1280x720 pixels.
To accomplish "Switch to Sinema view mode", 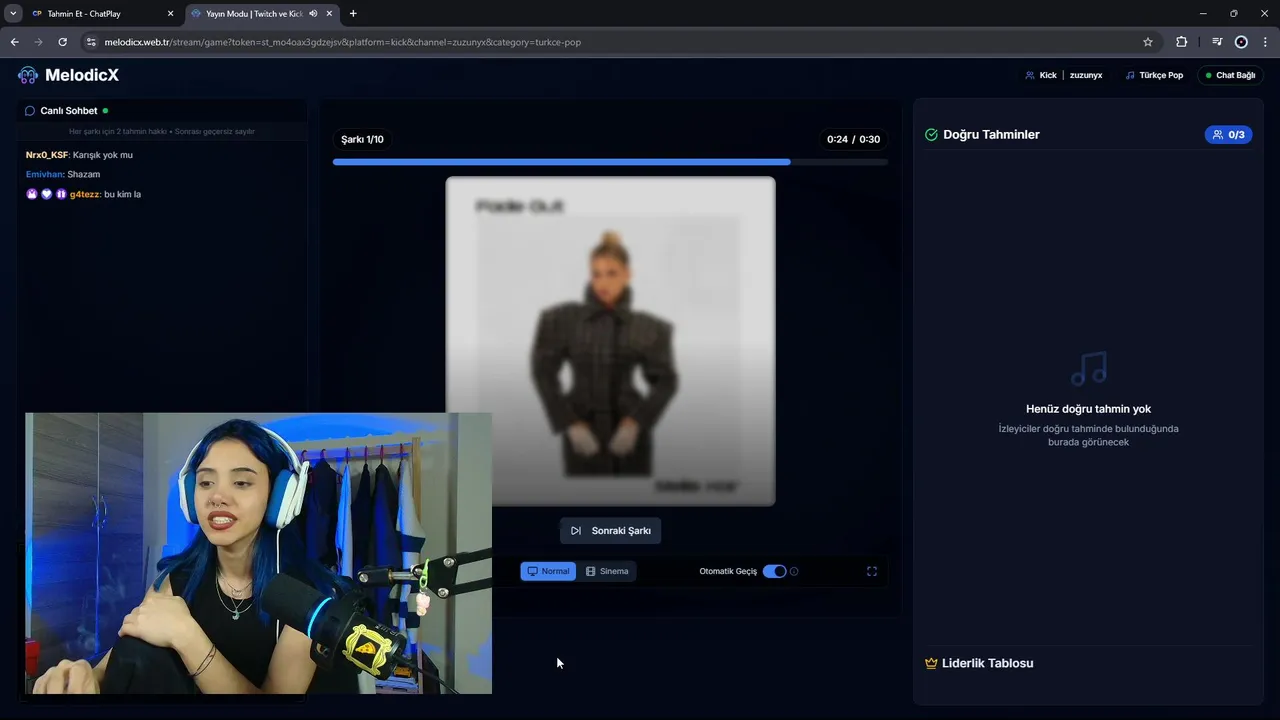I will [607, 571].
